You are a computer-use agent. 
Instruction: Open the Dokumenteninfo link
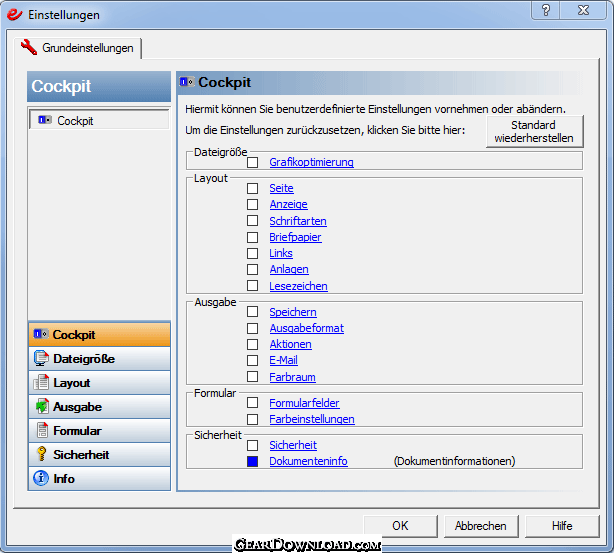pos(309,461)
